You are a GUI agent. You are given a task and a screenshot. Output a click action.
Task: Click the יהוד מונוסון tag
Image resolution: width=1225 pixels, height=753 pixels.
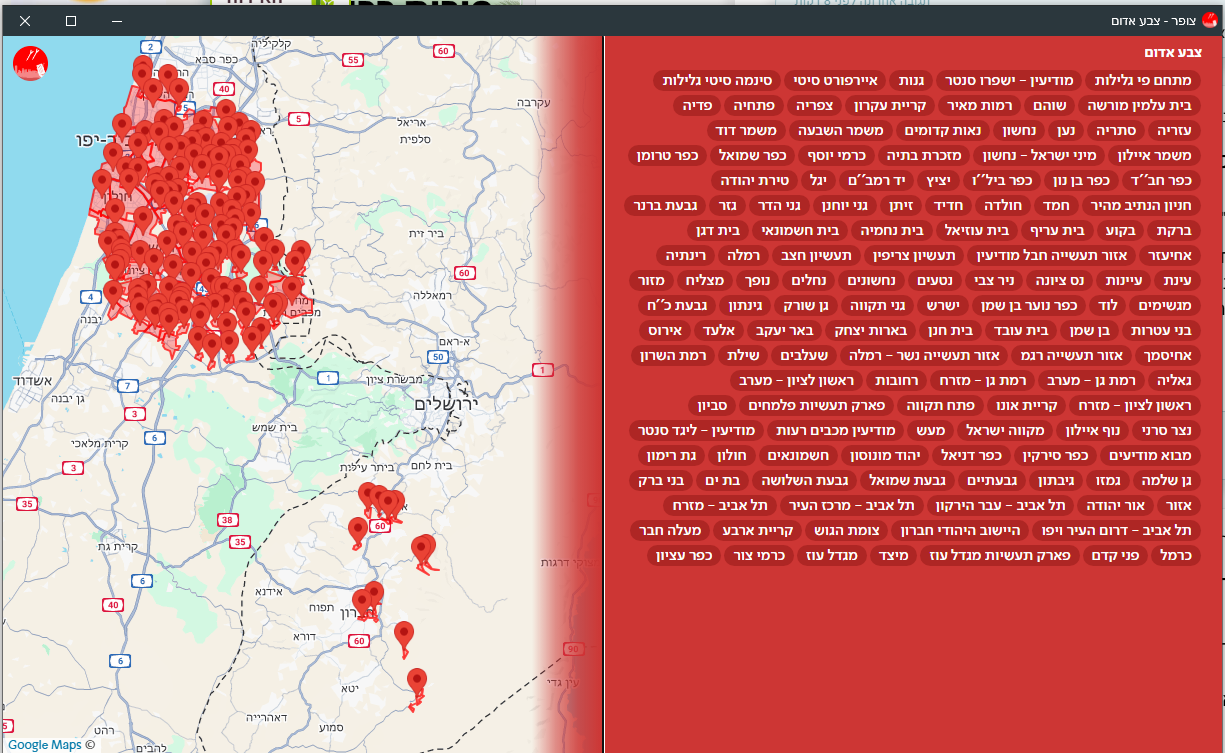[x=885, y=455]
